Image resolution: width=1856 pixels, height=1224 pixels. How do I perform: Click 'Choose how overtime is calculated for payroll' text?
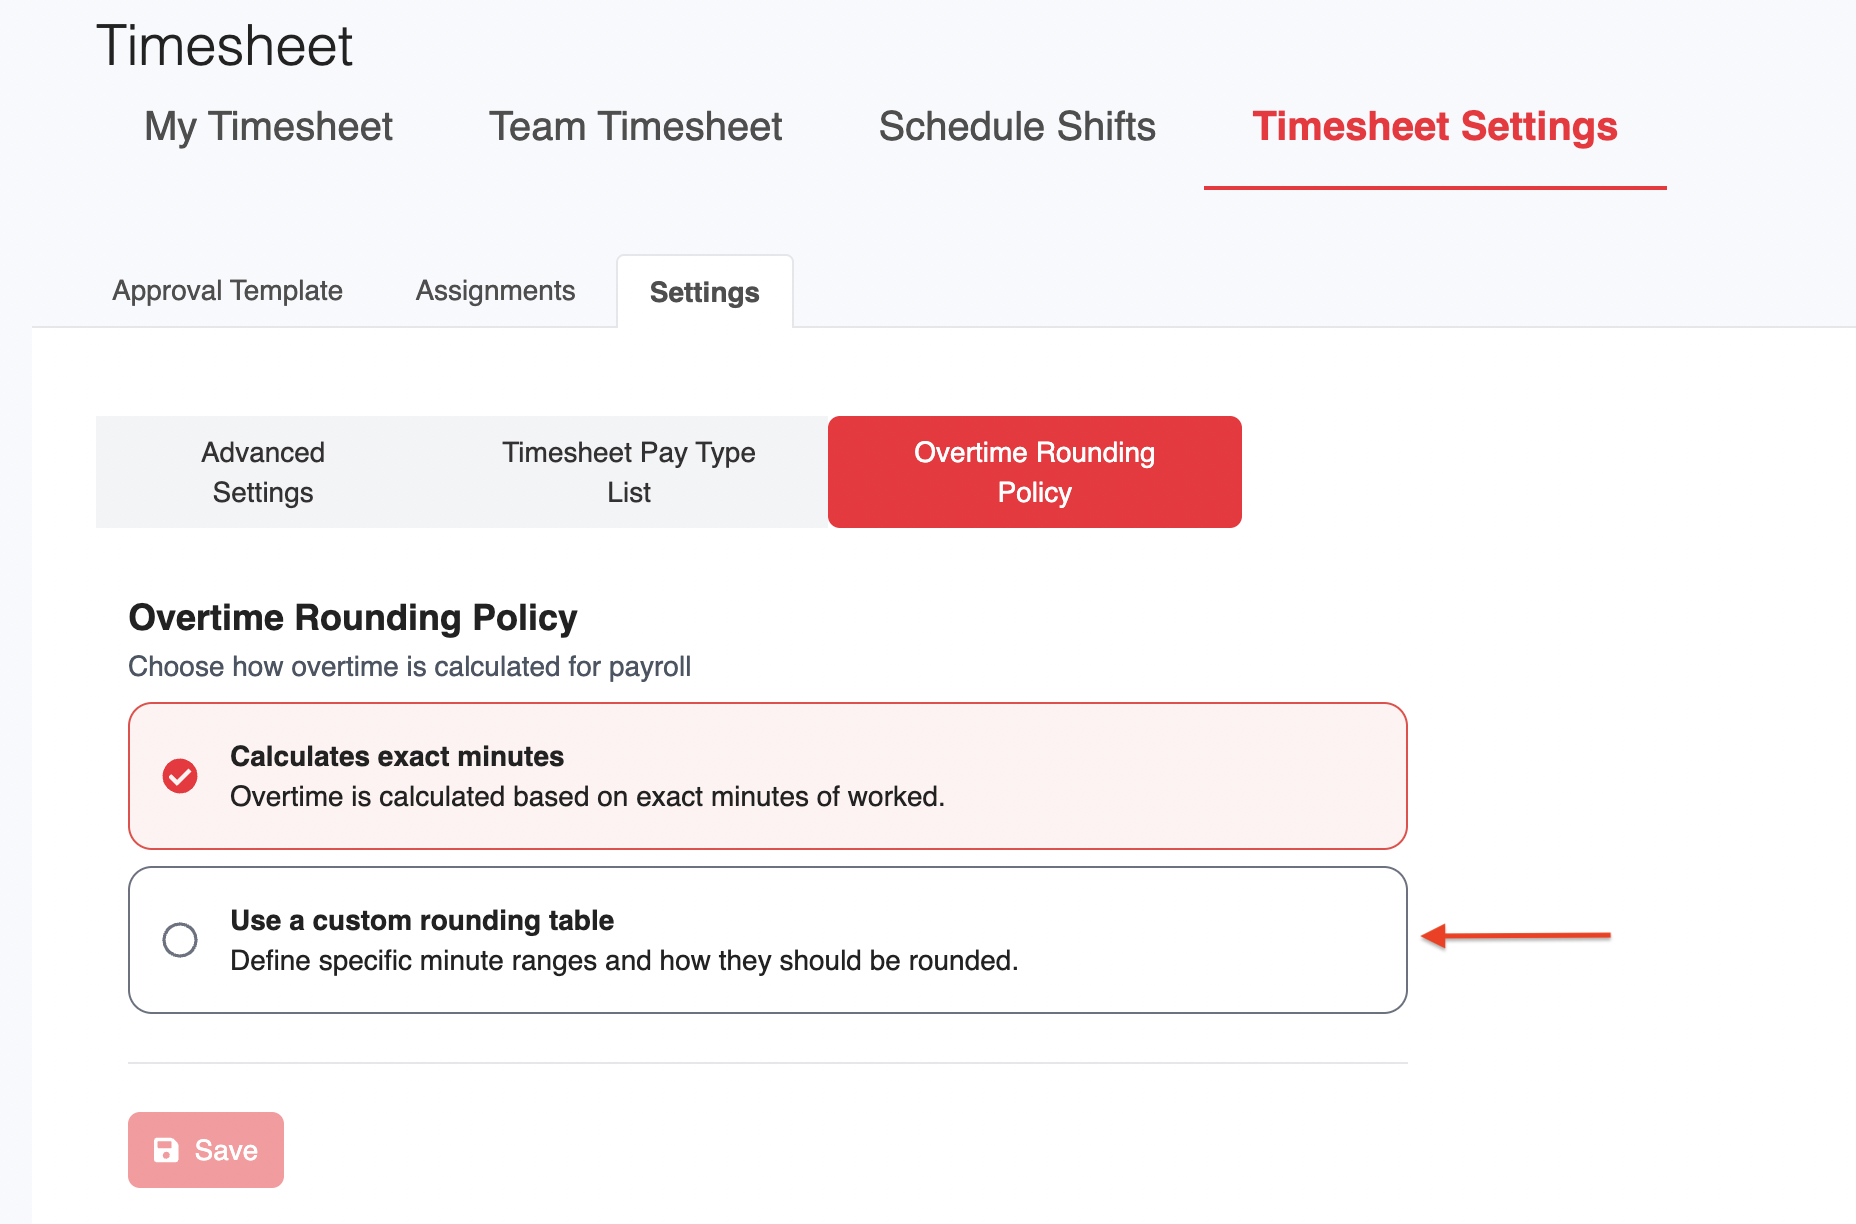[409, 667]
